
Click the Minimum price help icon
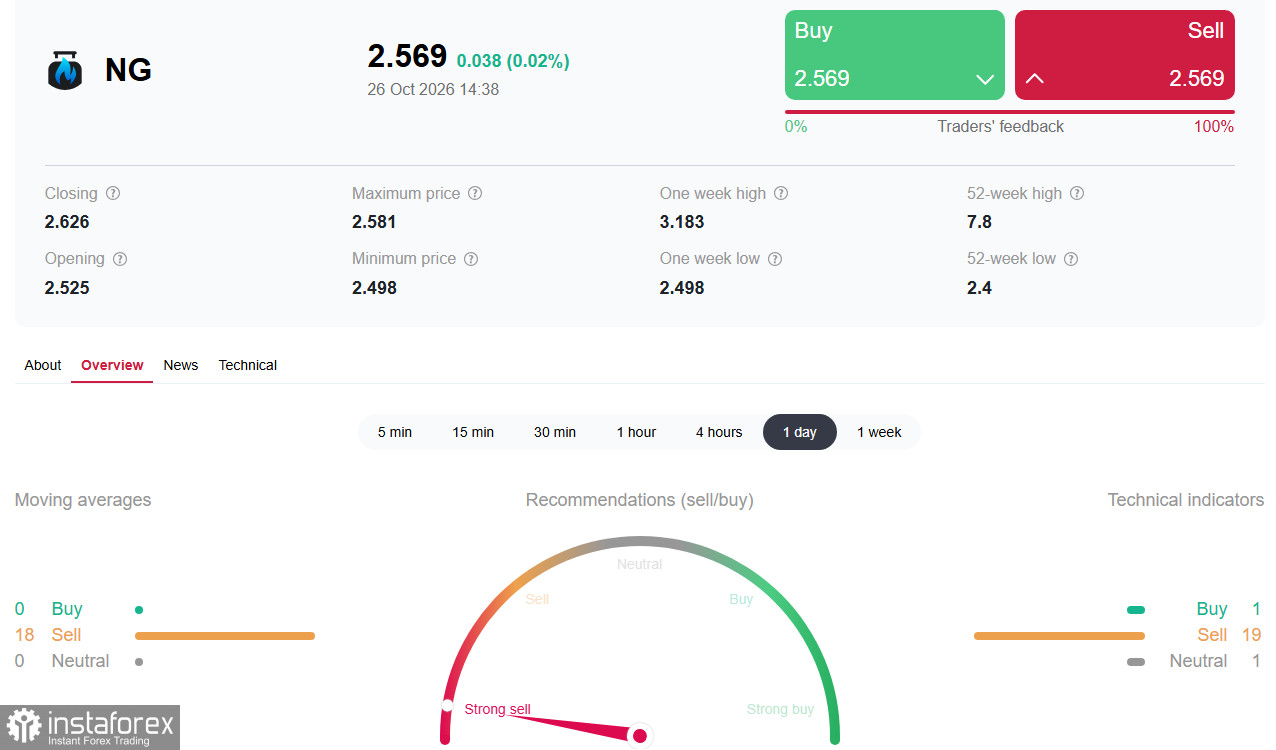coord(471,259)
